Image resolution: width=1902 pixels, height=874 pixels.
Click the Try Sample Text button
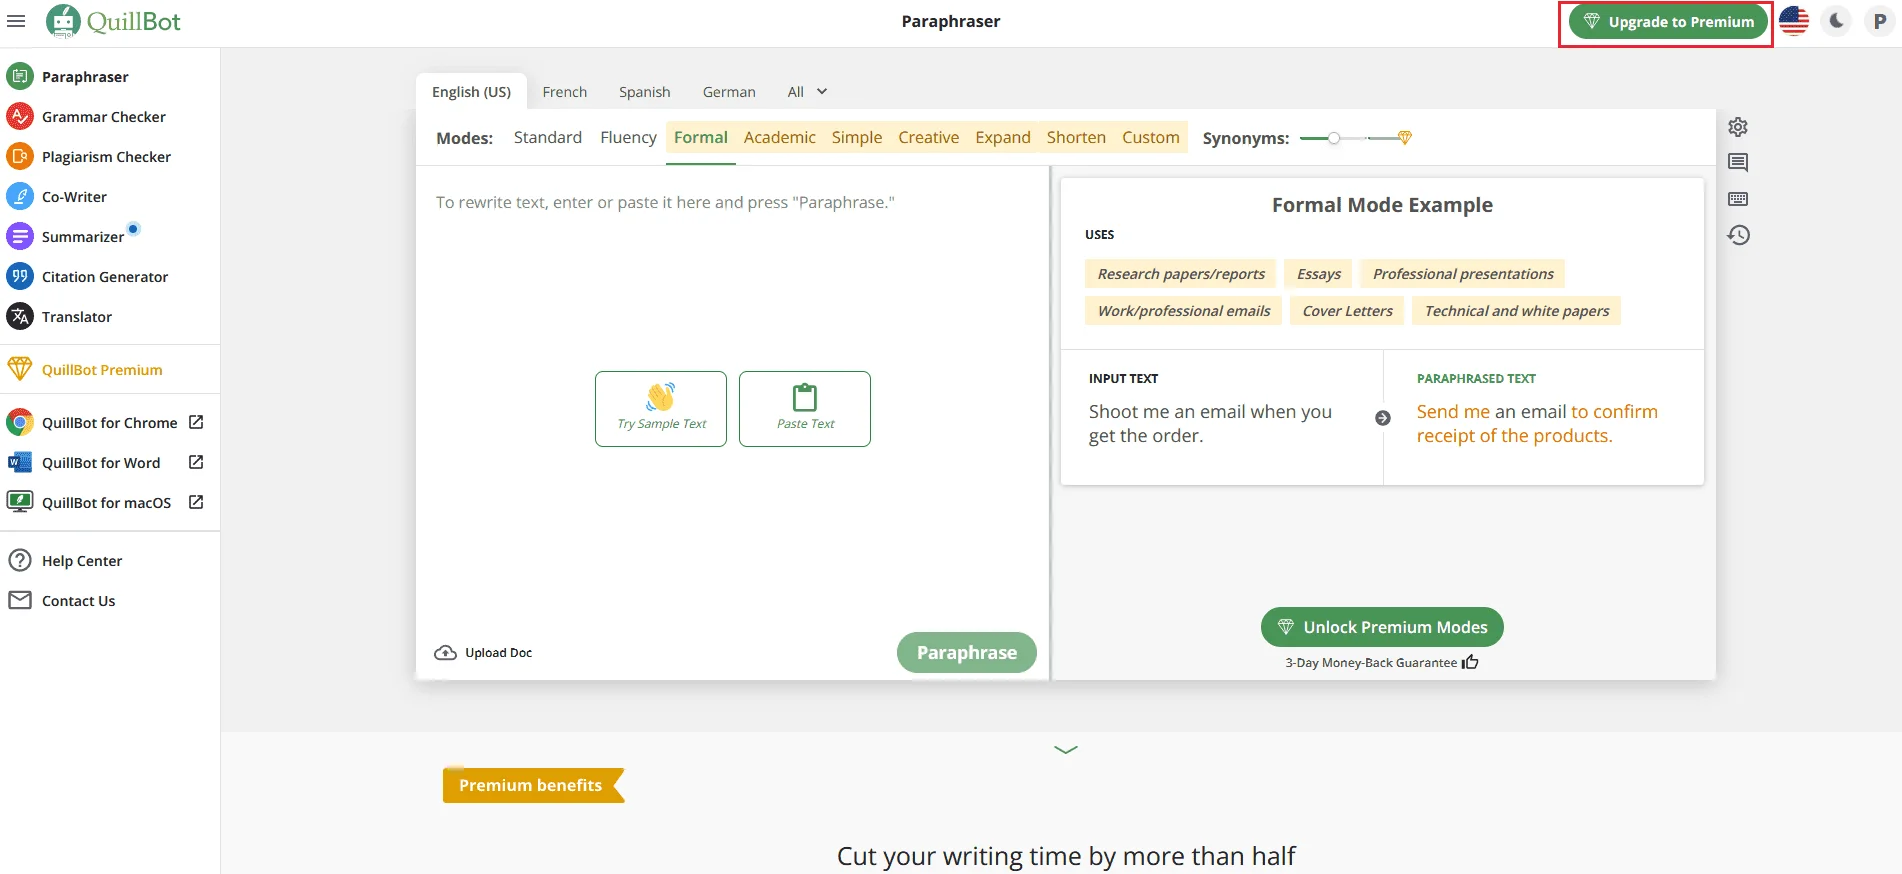(661, 409)
